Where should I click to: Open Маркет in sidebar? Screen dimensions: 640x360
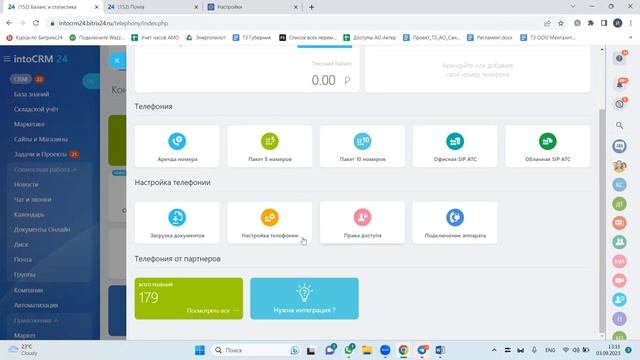pos(24,336)
